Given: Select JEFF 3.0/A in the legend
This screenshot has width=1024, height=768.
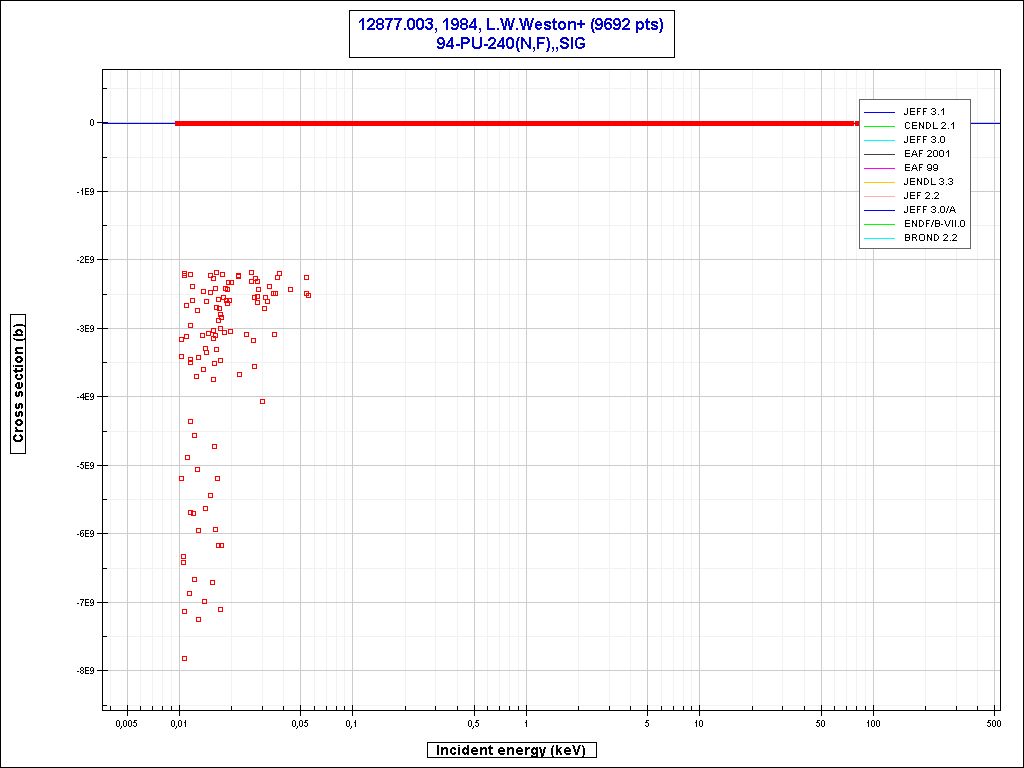Looking at the screenshot, I should [x=929, y=209].
